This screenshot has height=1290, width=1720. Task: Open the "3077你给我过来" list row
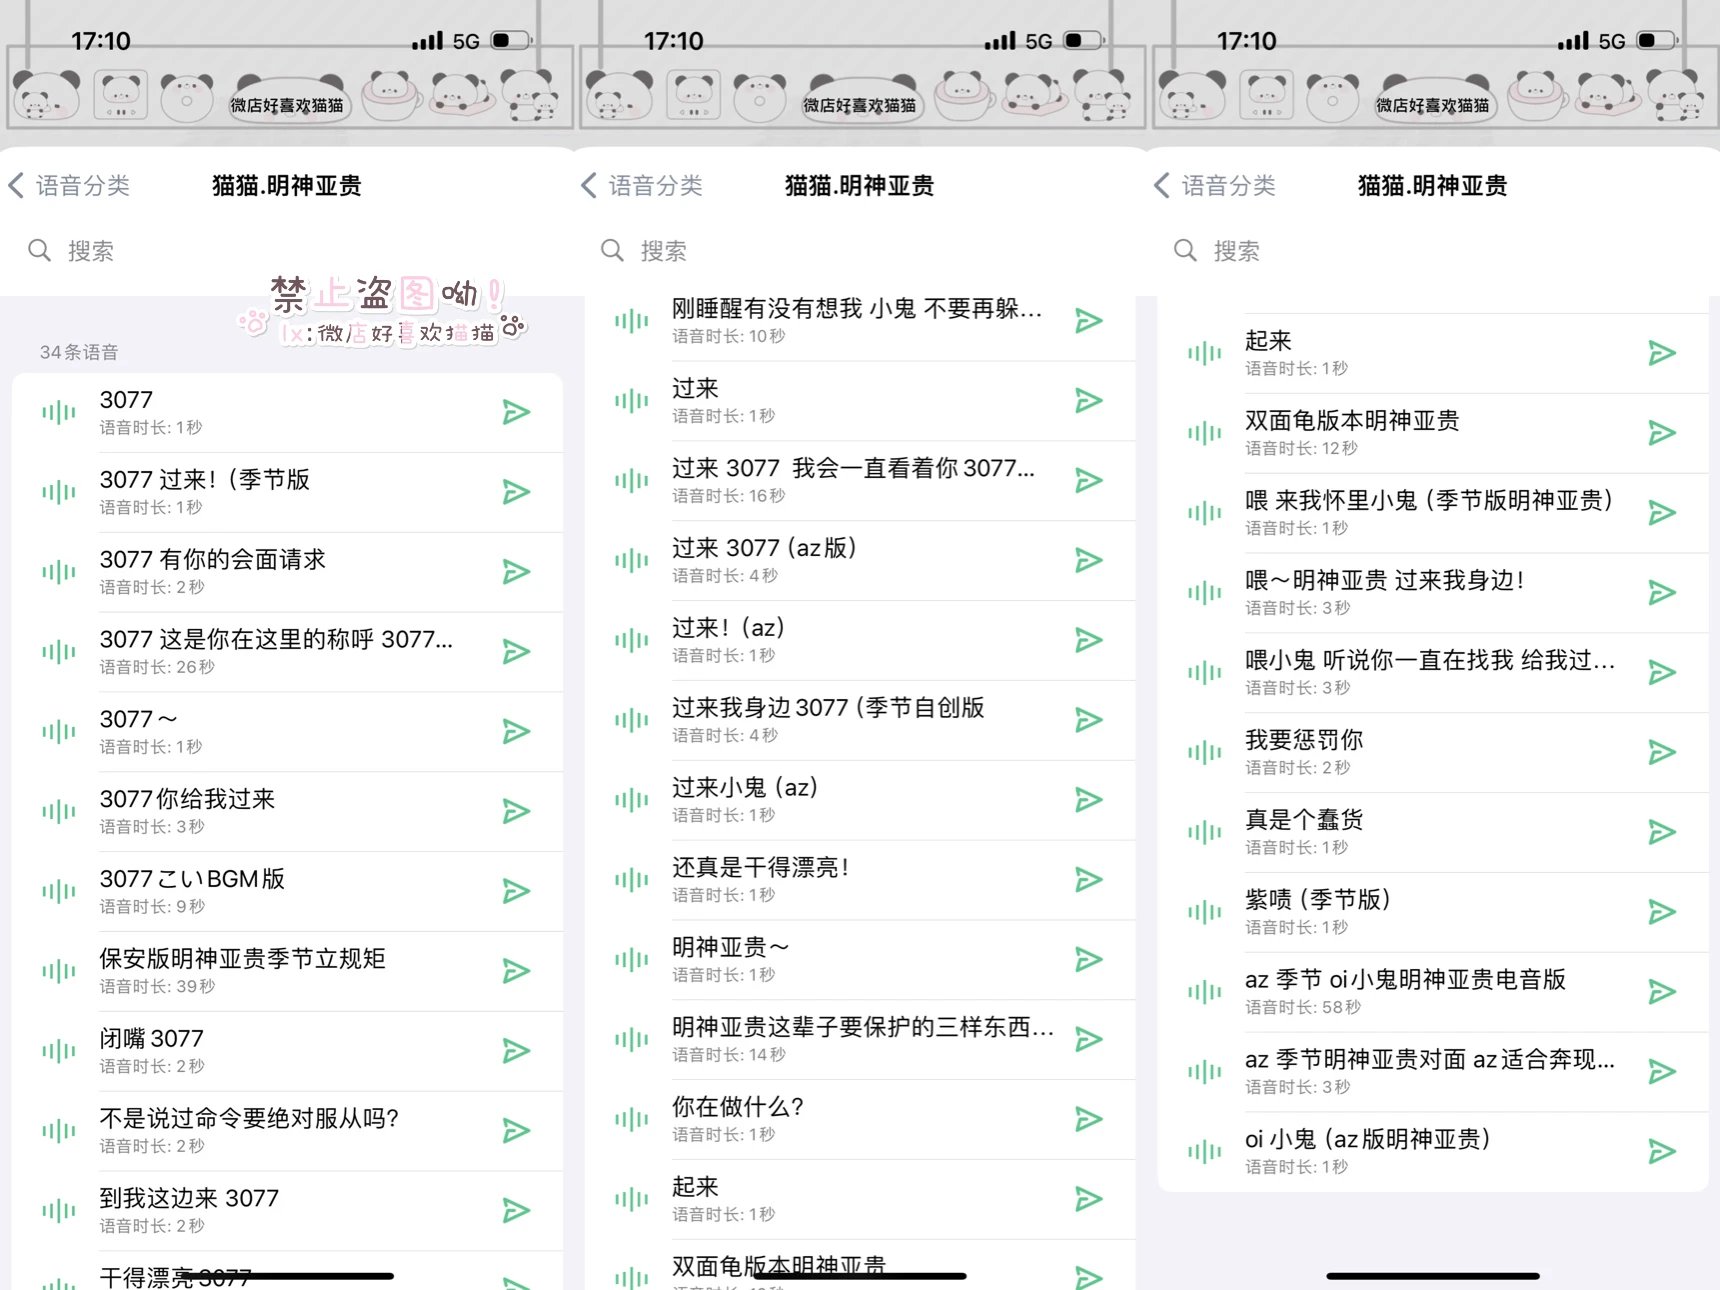point(288,811)
